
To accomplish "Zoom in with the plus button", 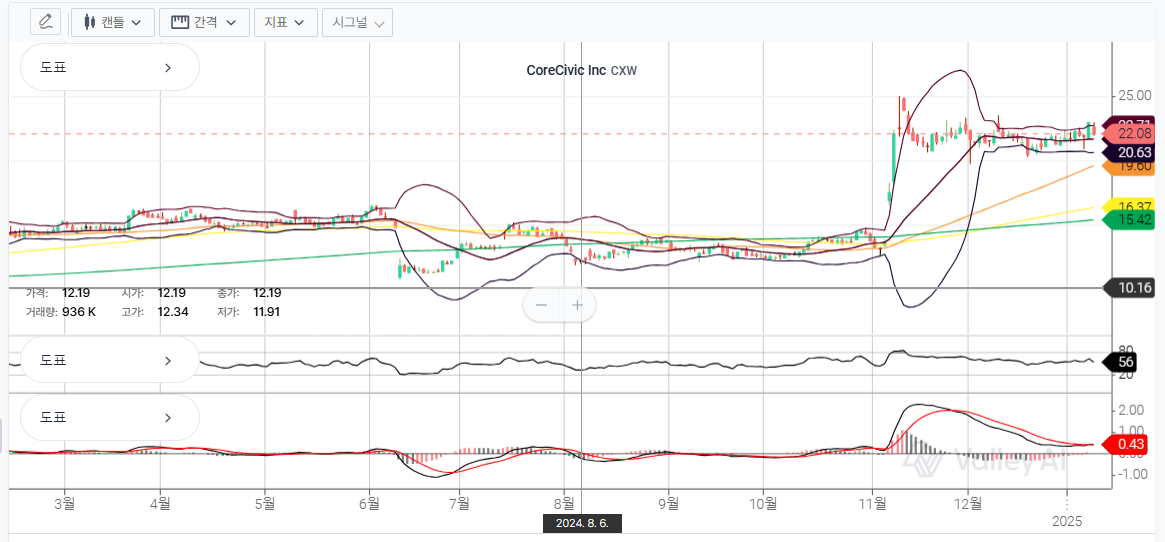I will 577,305.
